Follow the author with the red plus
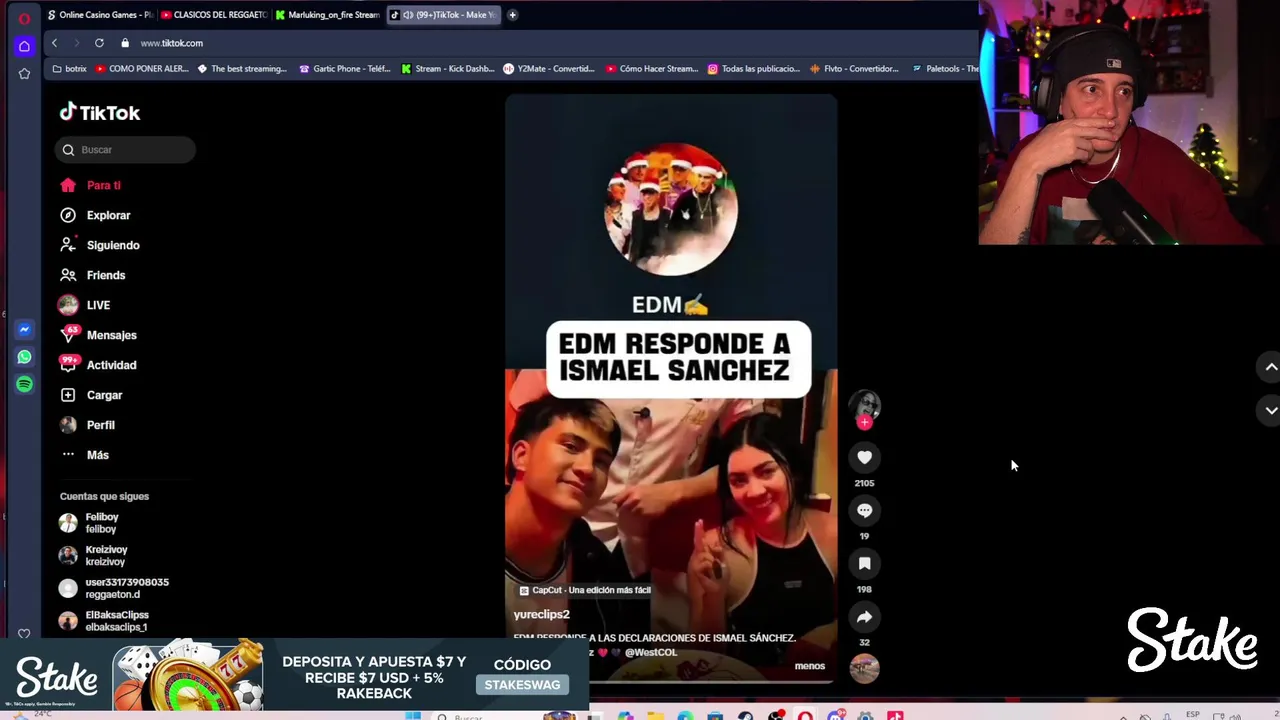 coord(864,423)
